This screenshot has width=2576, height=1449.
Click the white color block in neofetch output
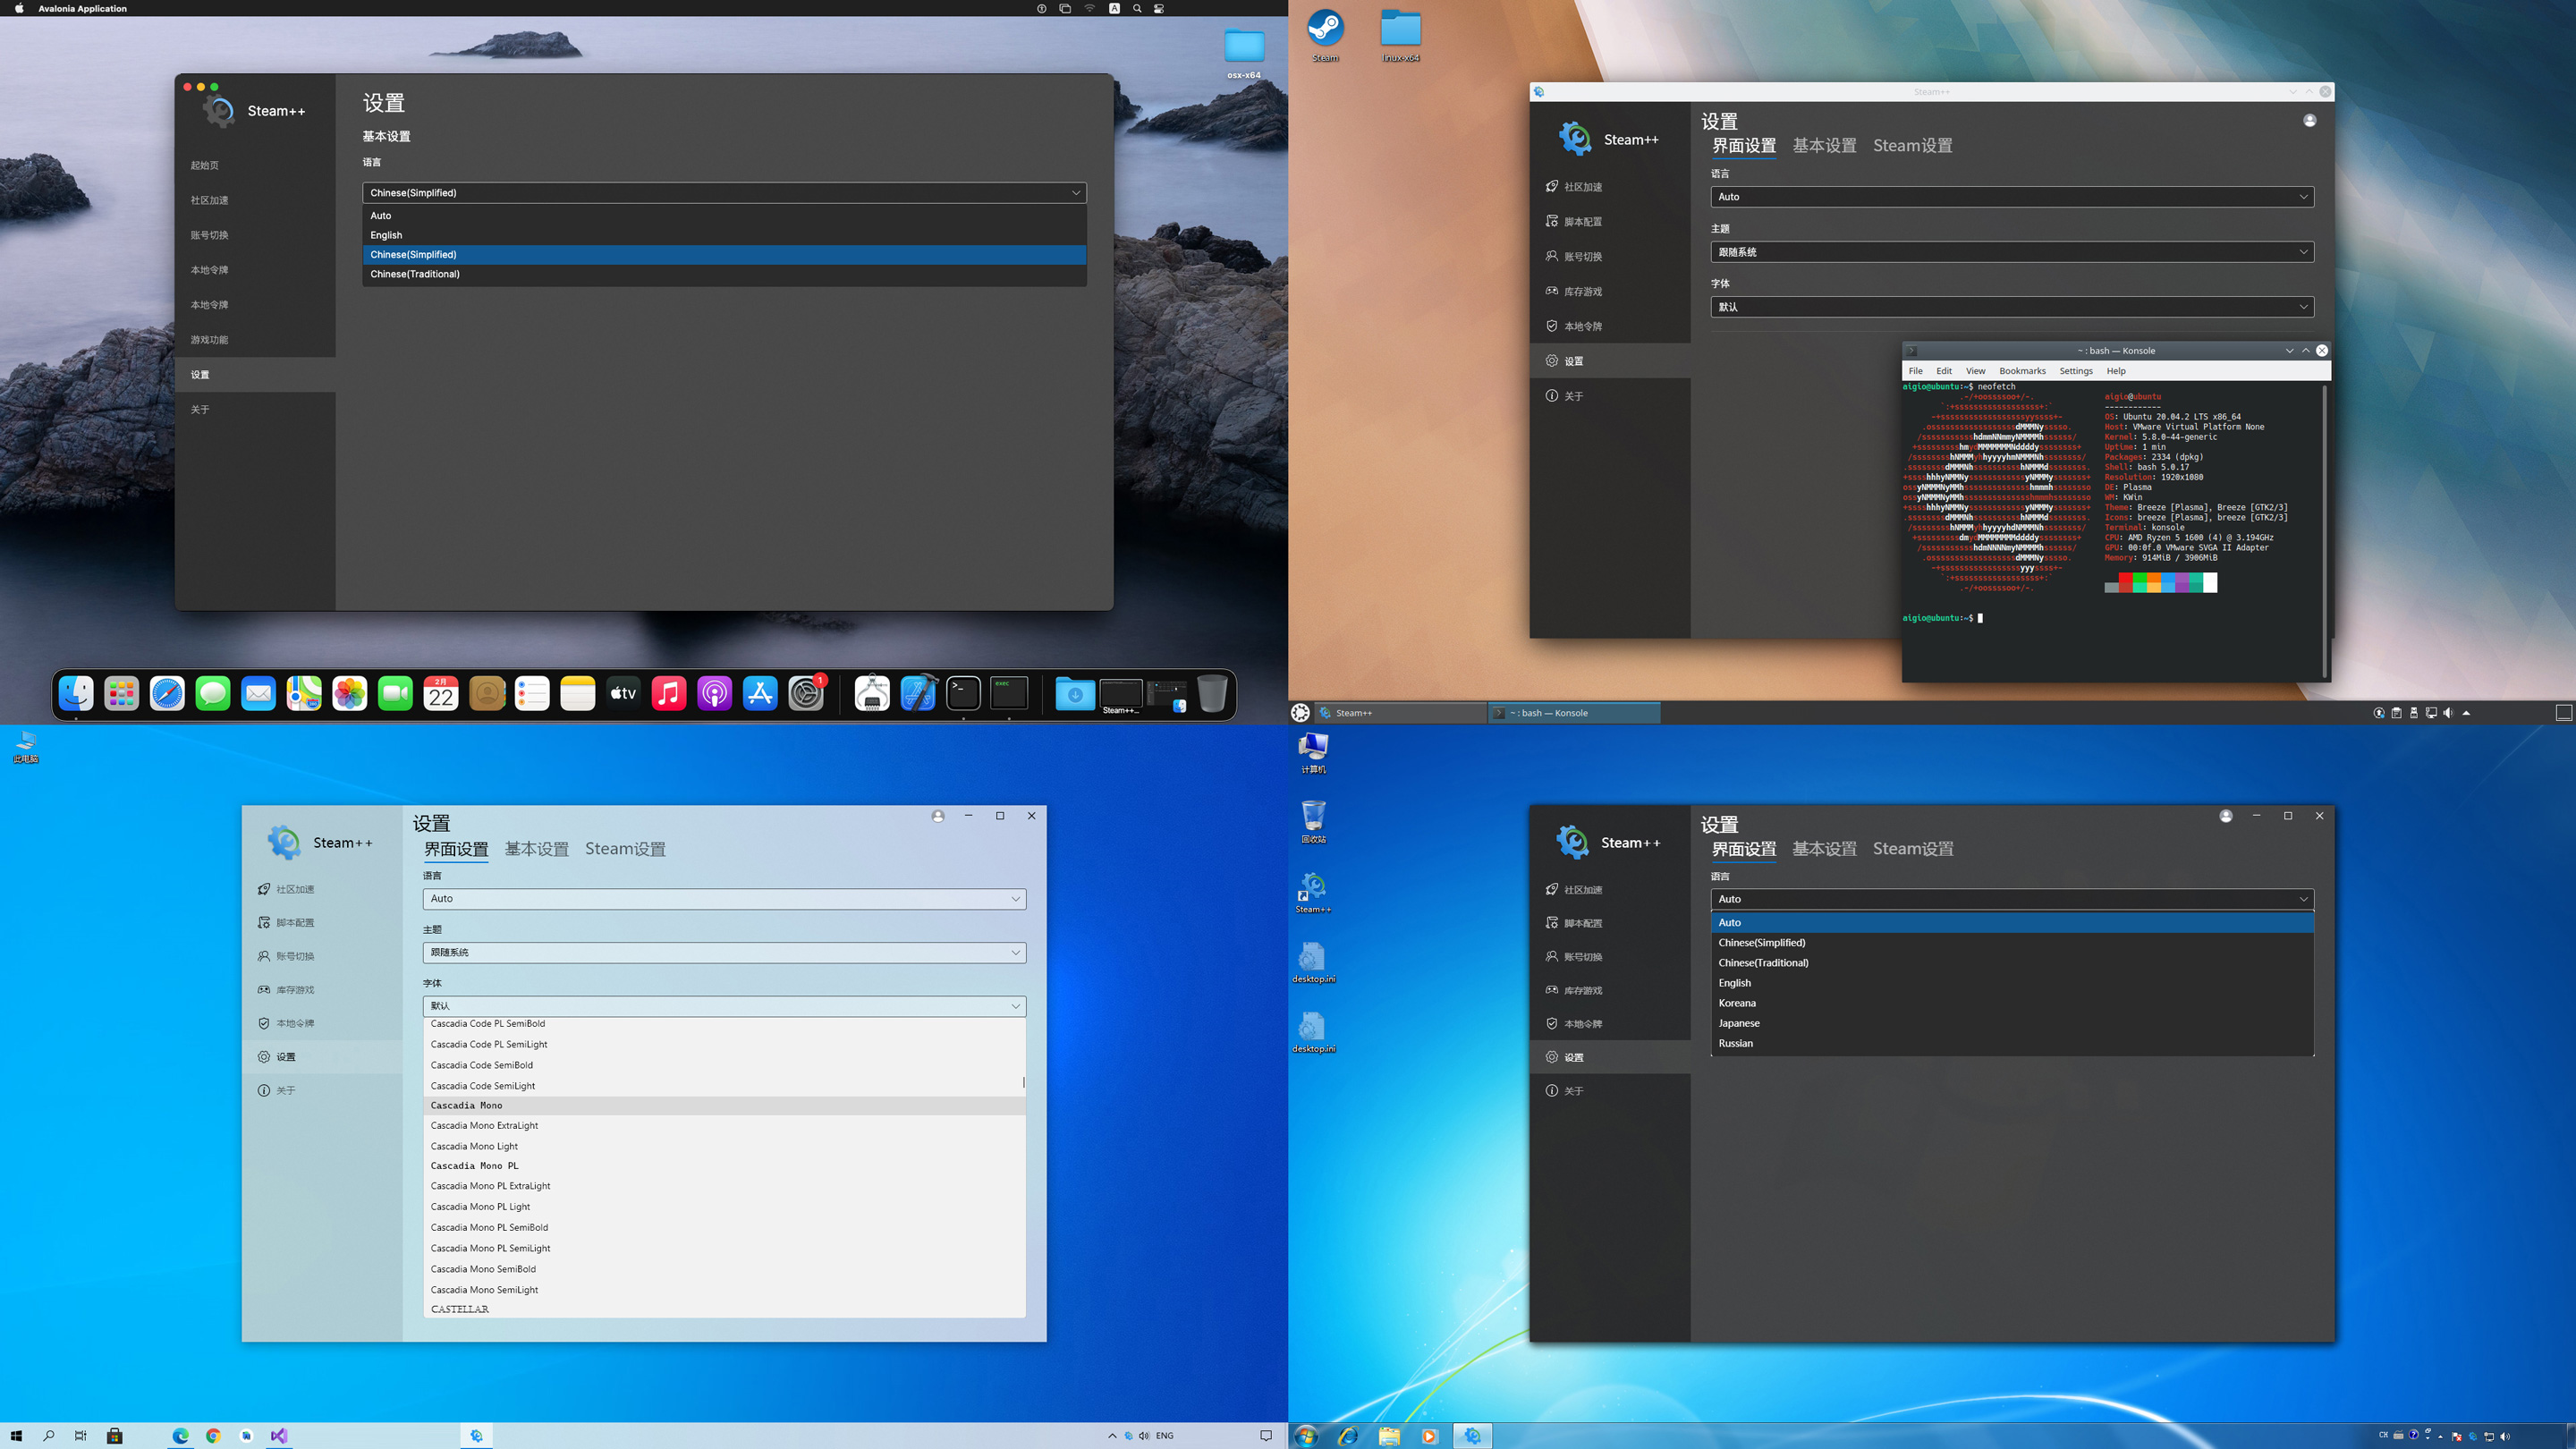click(2210, 582)
